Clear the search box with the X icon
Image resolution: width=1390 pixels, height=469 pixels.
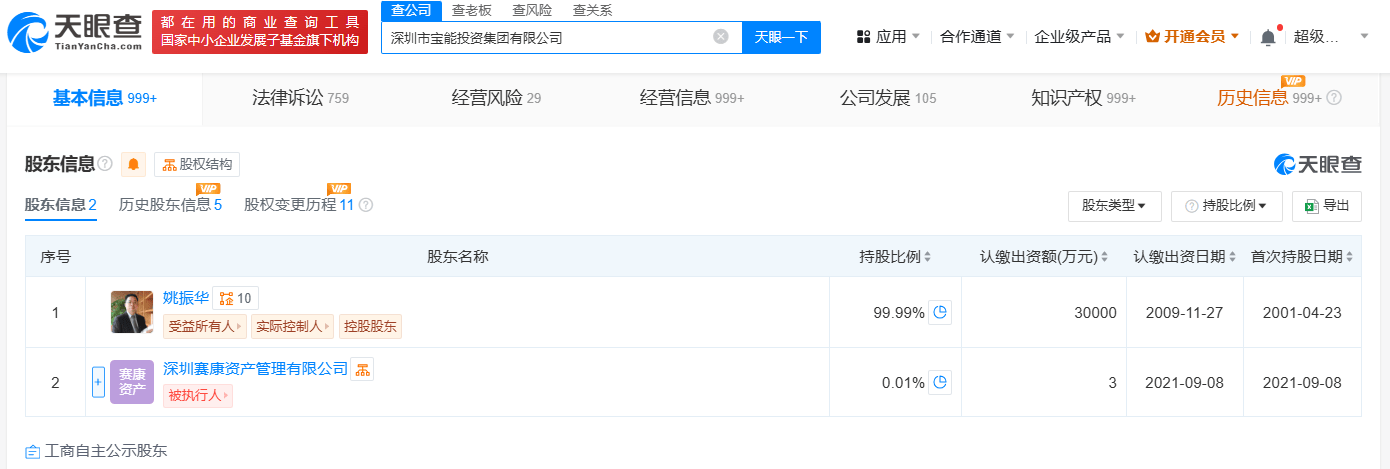(720, 37)
